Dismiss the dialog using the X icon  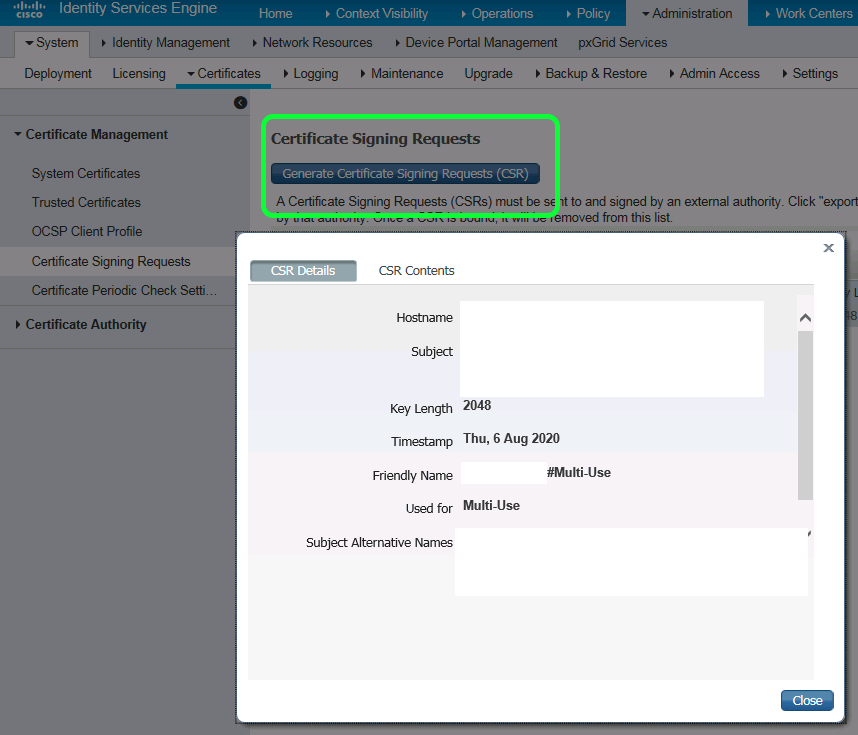[x=828, y=248]
